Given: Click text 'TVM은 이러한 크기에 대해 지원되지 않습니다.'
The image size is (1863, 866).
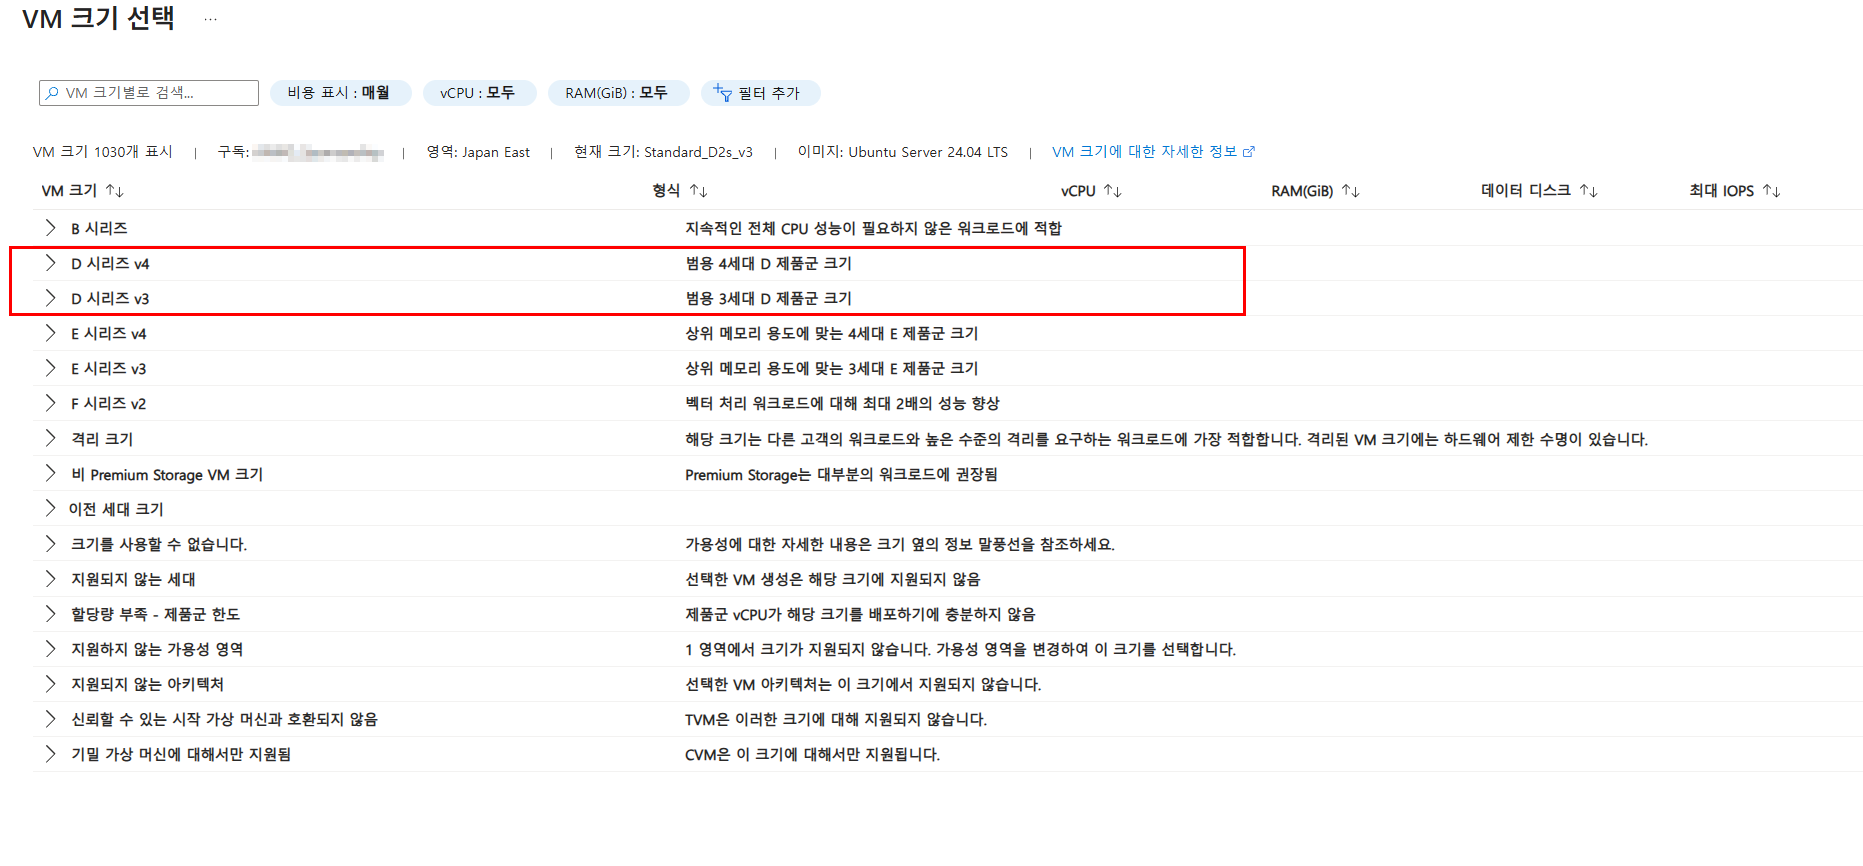Looking at the screenshot, I should tap(836, 719).
